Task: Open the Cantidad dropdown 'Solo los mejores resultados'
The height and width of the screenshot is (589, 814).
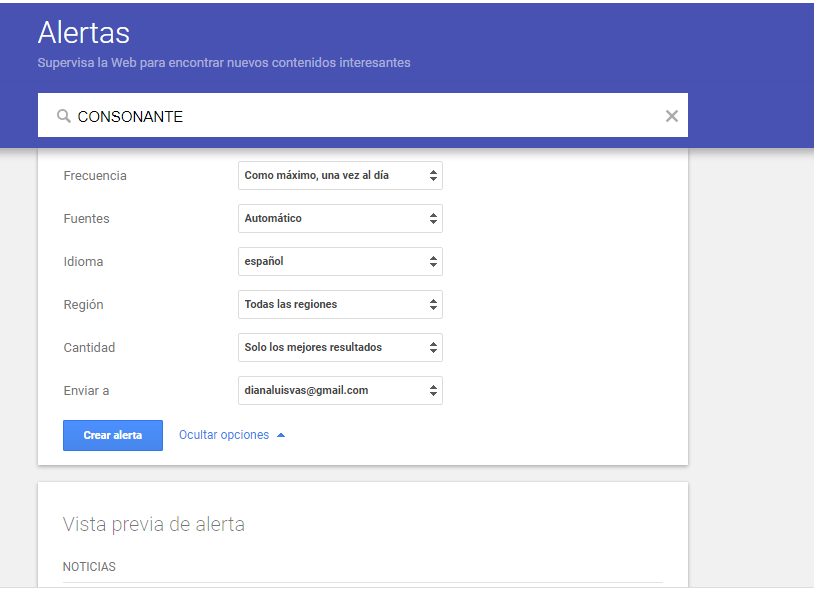Action: tap(340, 347)
